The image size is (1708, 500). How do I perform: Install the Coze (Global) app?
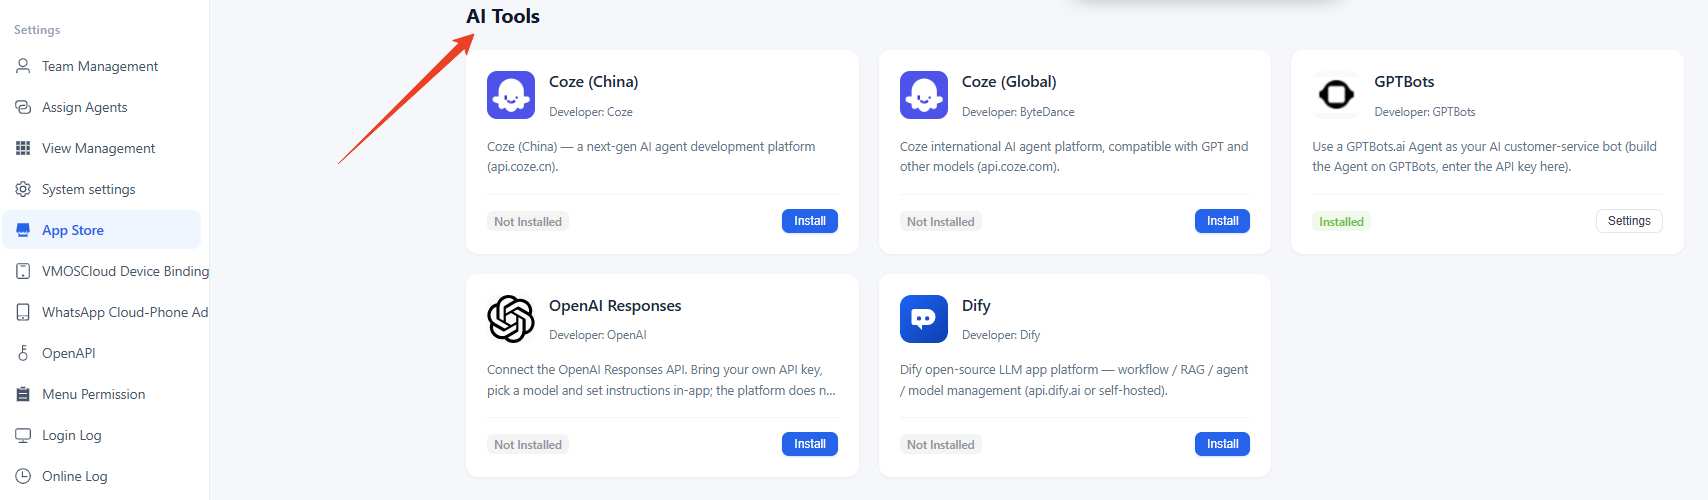pos(1222,221)
